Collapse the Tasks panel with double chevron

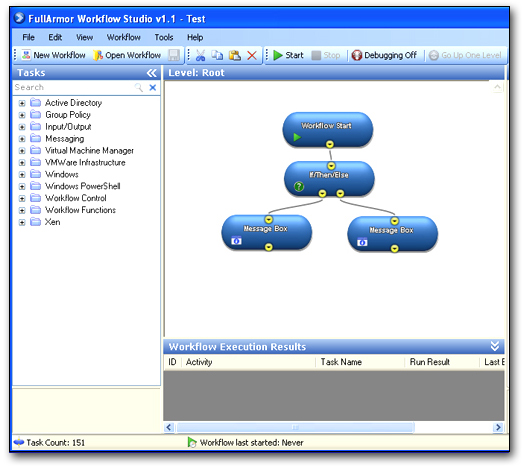tap(151, 73)
